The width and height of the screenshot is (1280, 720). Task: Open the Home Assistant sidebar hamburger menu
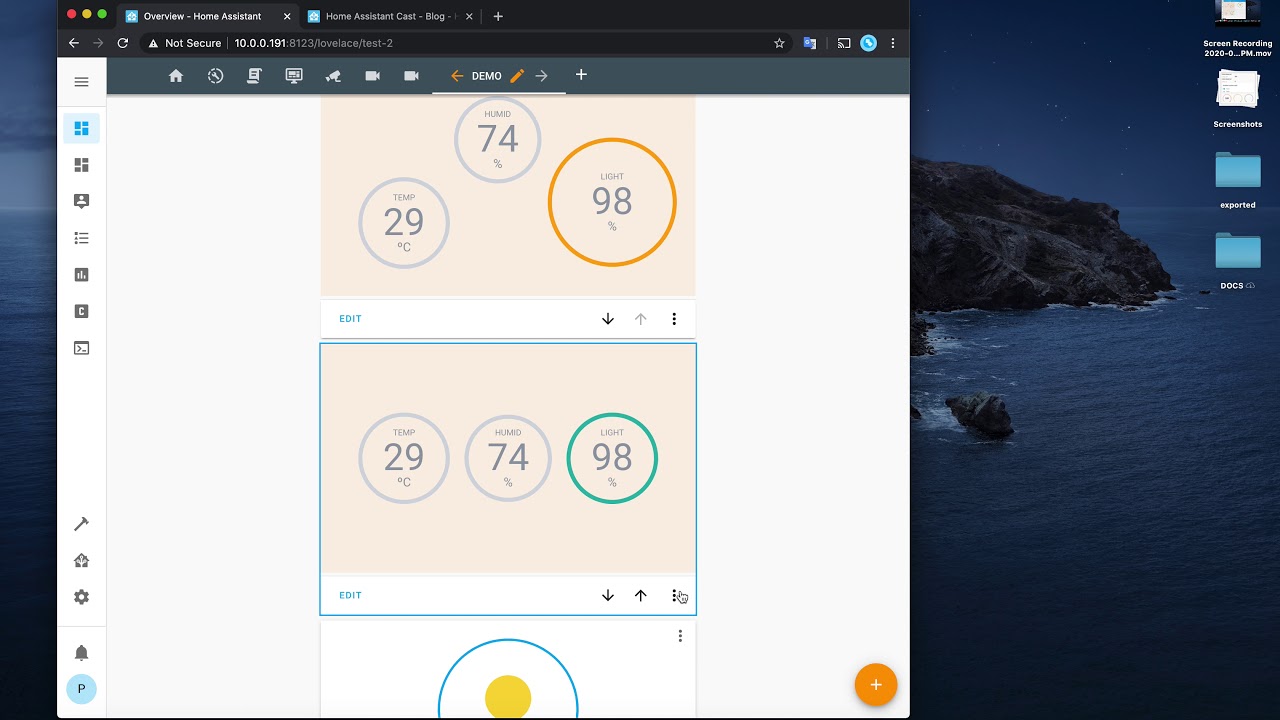click(82, 82)
